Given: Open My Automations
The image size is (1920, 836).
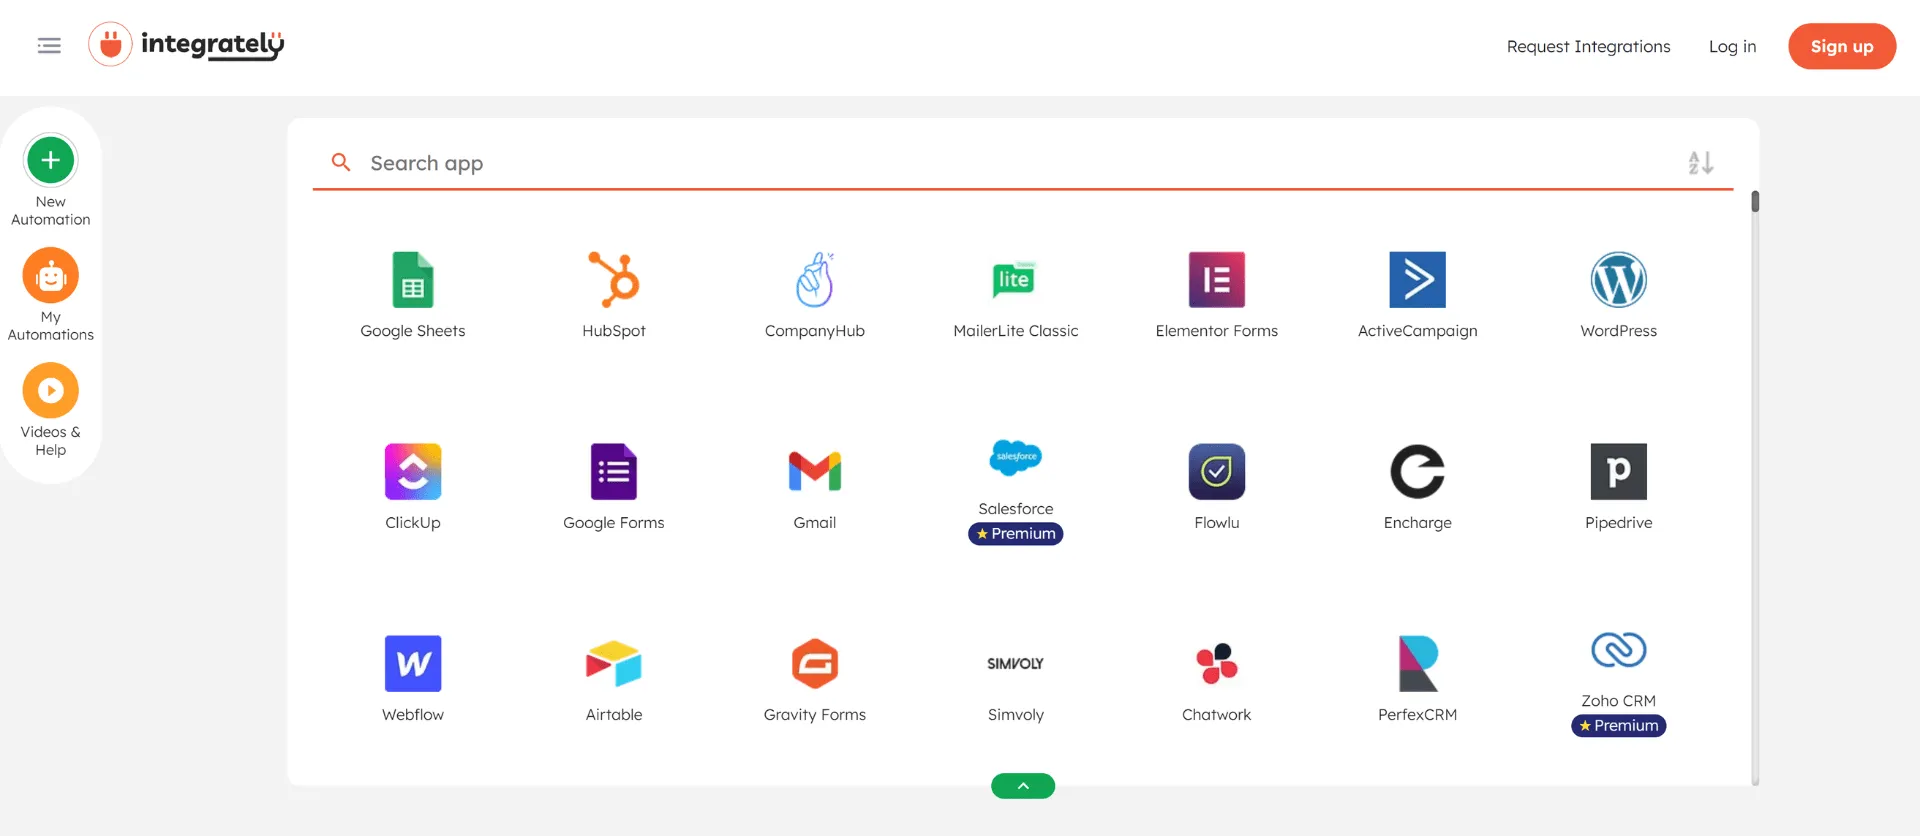Looking at the screenshot, I should coord(51,295).
